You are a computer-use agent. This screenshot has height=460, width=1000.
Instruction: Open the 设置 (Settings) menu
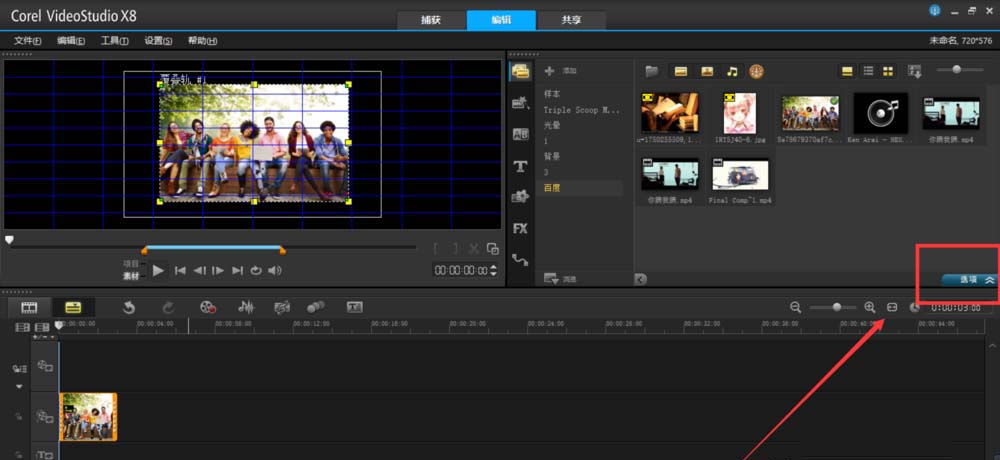coord(158,41)
